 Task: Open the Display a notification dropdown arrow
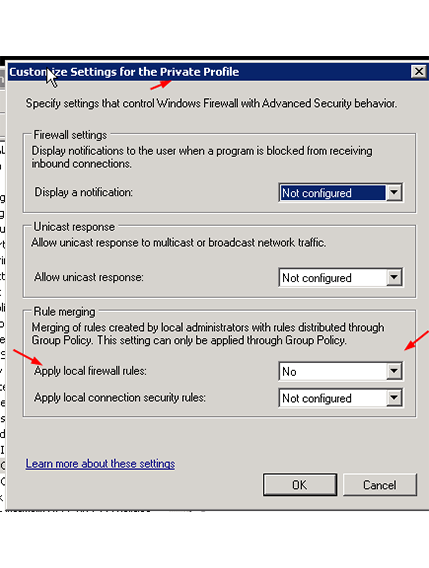pyautogui.click(x=394, y=192)
